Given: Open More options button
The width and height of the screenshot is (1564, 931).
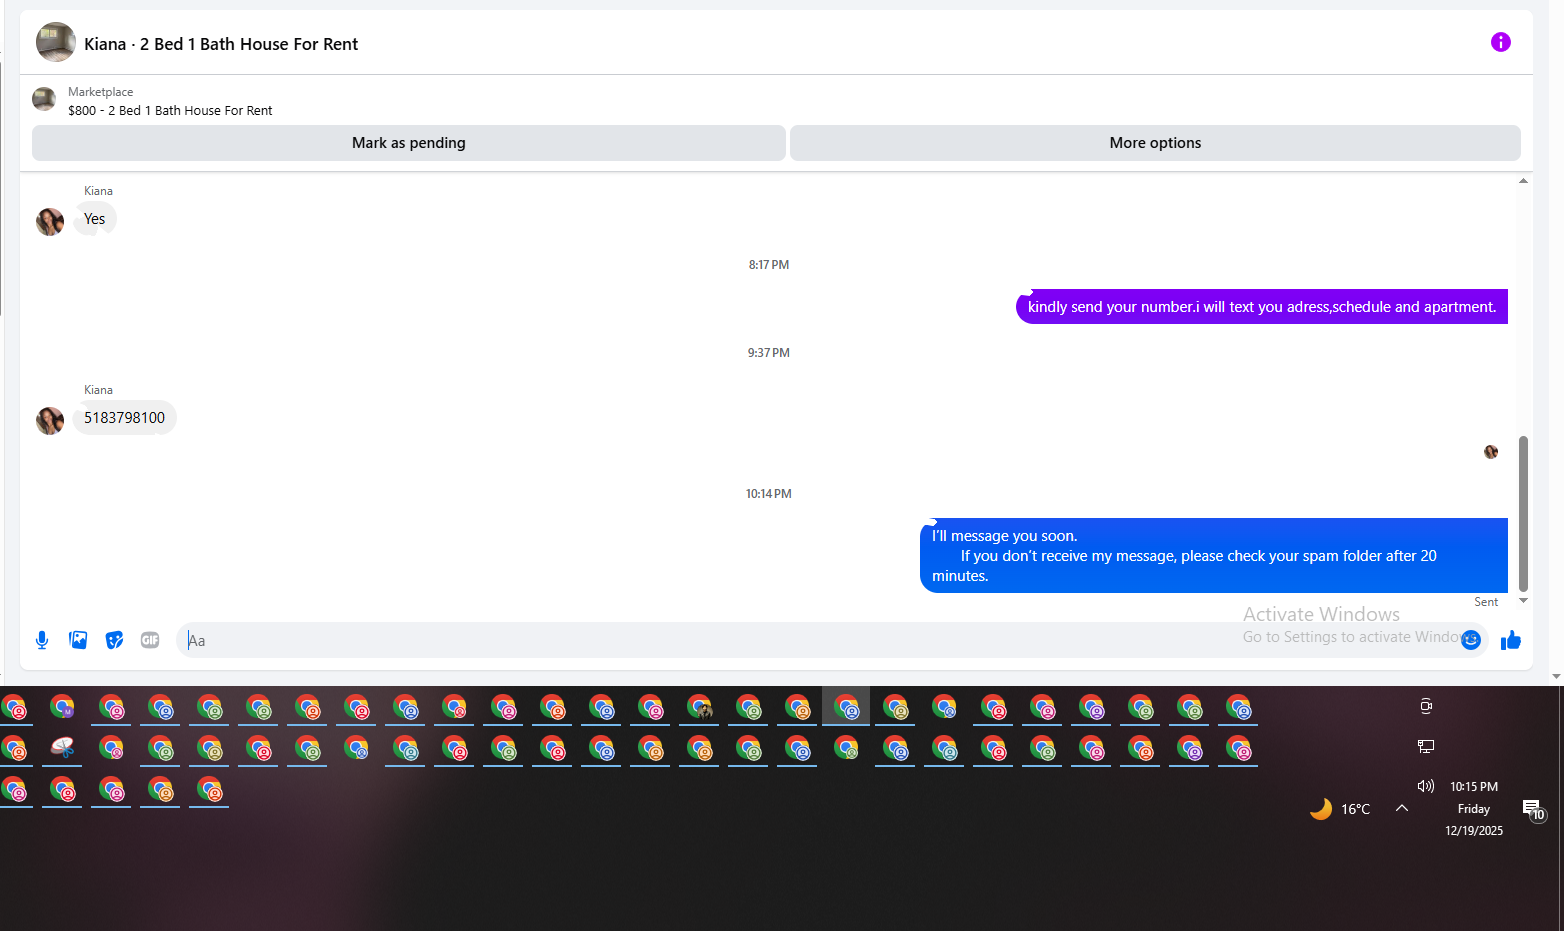Looking at the screenshot, I should tap(1155, 143).
